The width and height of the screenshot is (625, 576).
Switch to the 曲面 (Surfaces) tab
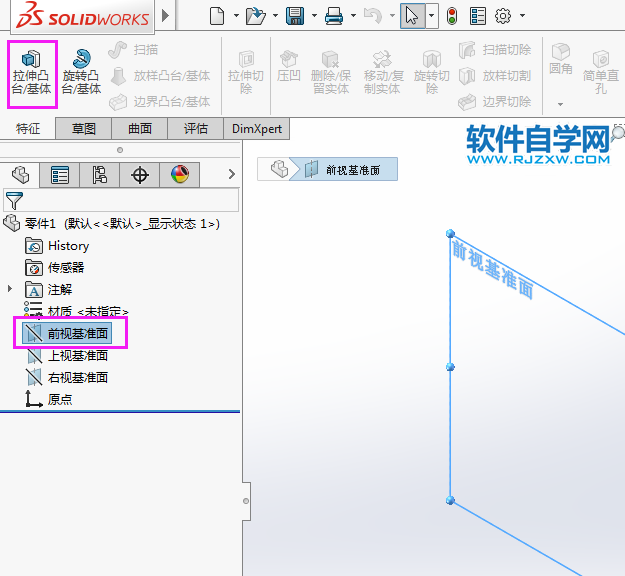tap(140, 129)
